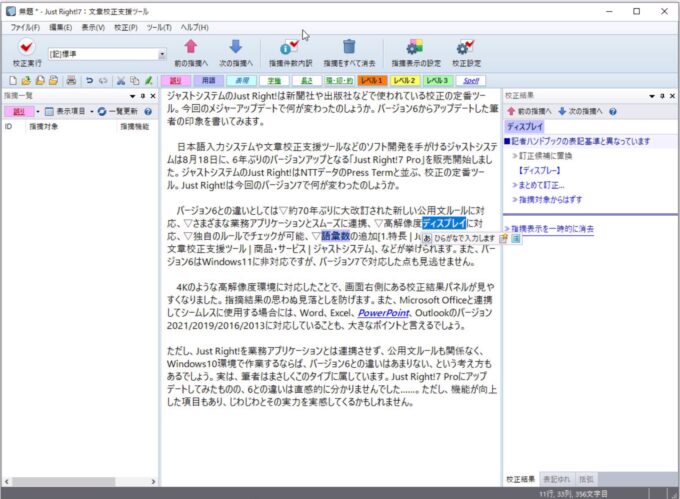680x499 pixels.
Task: Click 訂正候補に置換 link
Action: 545,156
